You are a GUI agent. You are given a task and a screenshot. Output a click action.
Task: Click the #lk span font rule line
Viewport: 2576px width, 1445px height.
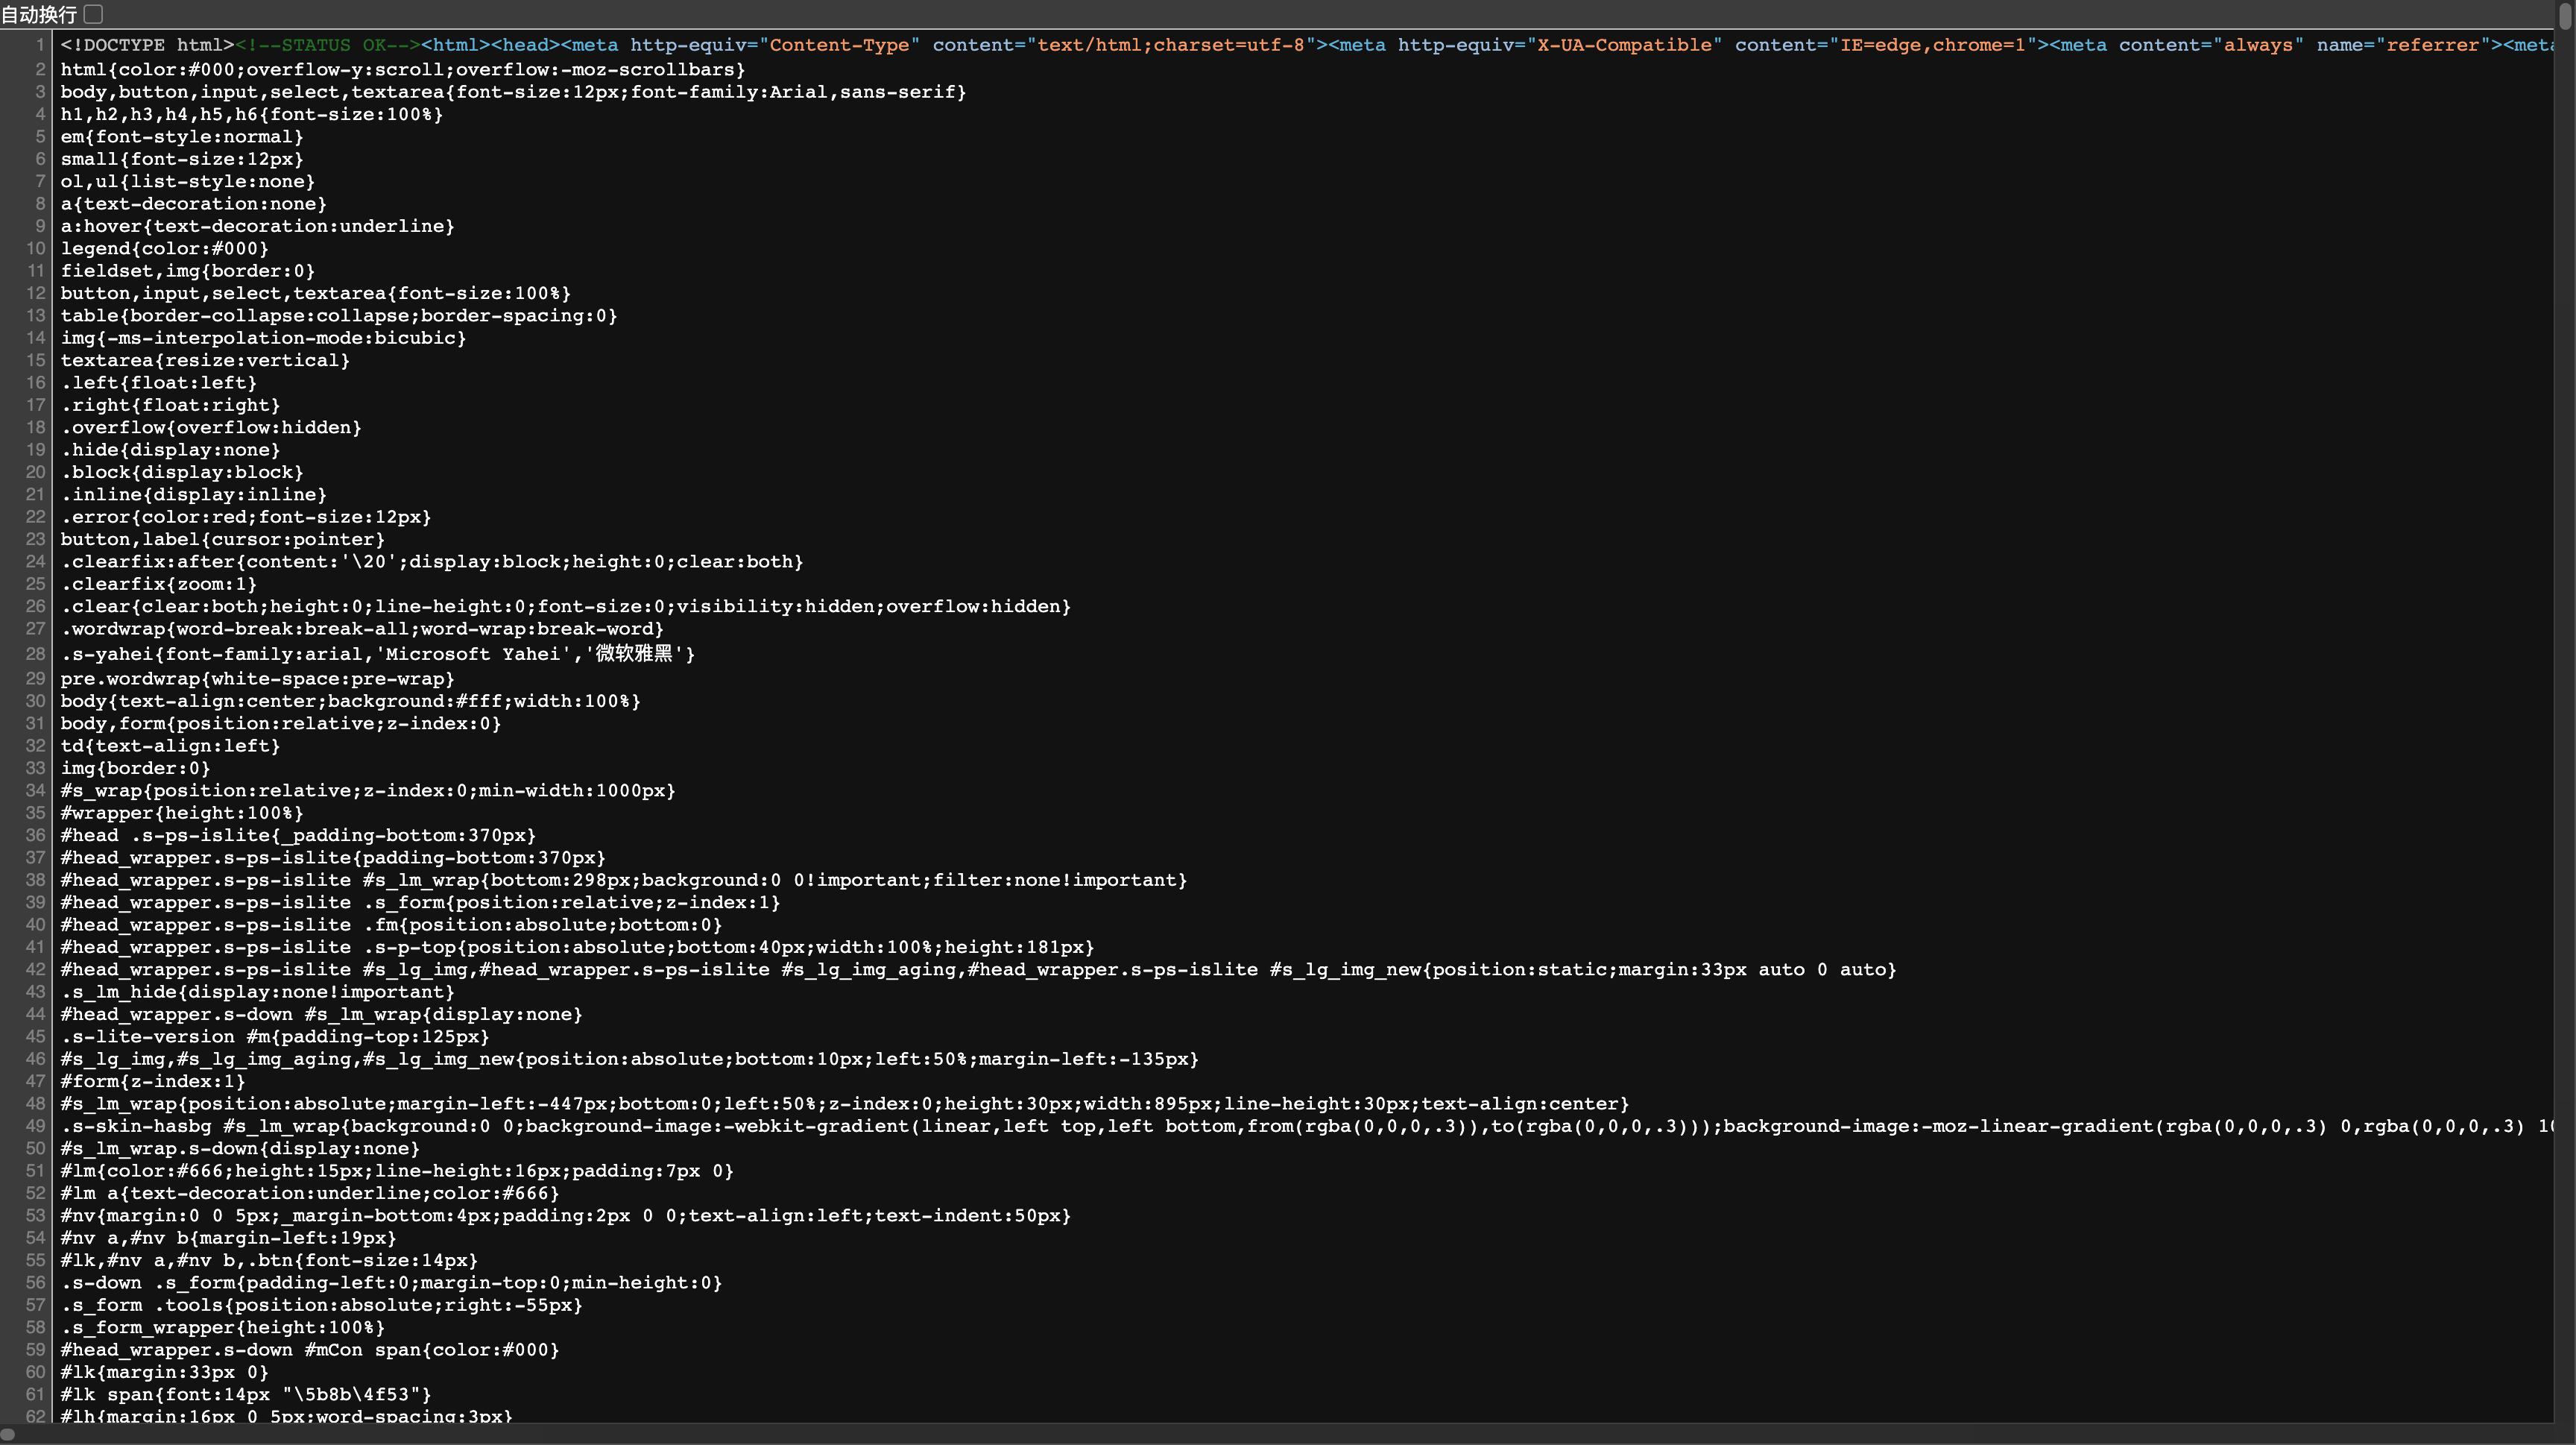245,1394
